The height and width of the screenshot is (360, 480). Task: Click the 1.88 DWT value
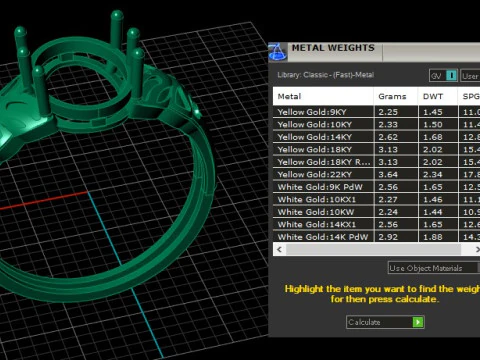[433, 237]
